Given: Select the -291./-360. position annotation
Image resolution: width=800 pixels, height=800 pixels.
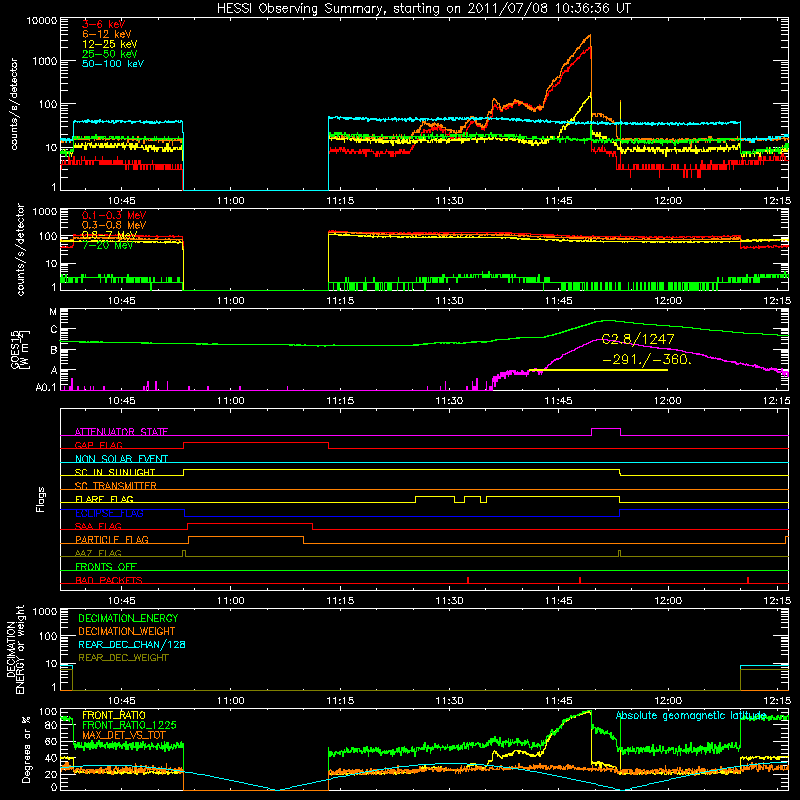Looking at the screenshot, I should 647,359.
